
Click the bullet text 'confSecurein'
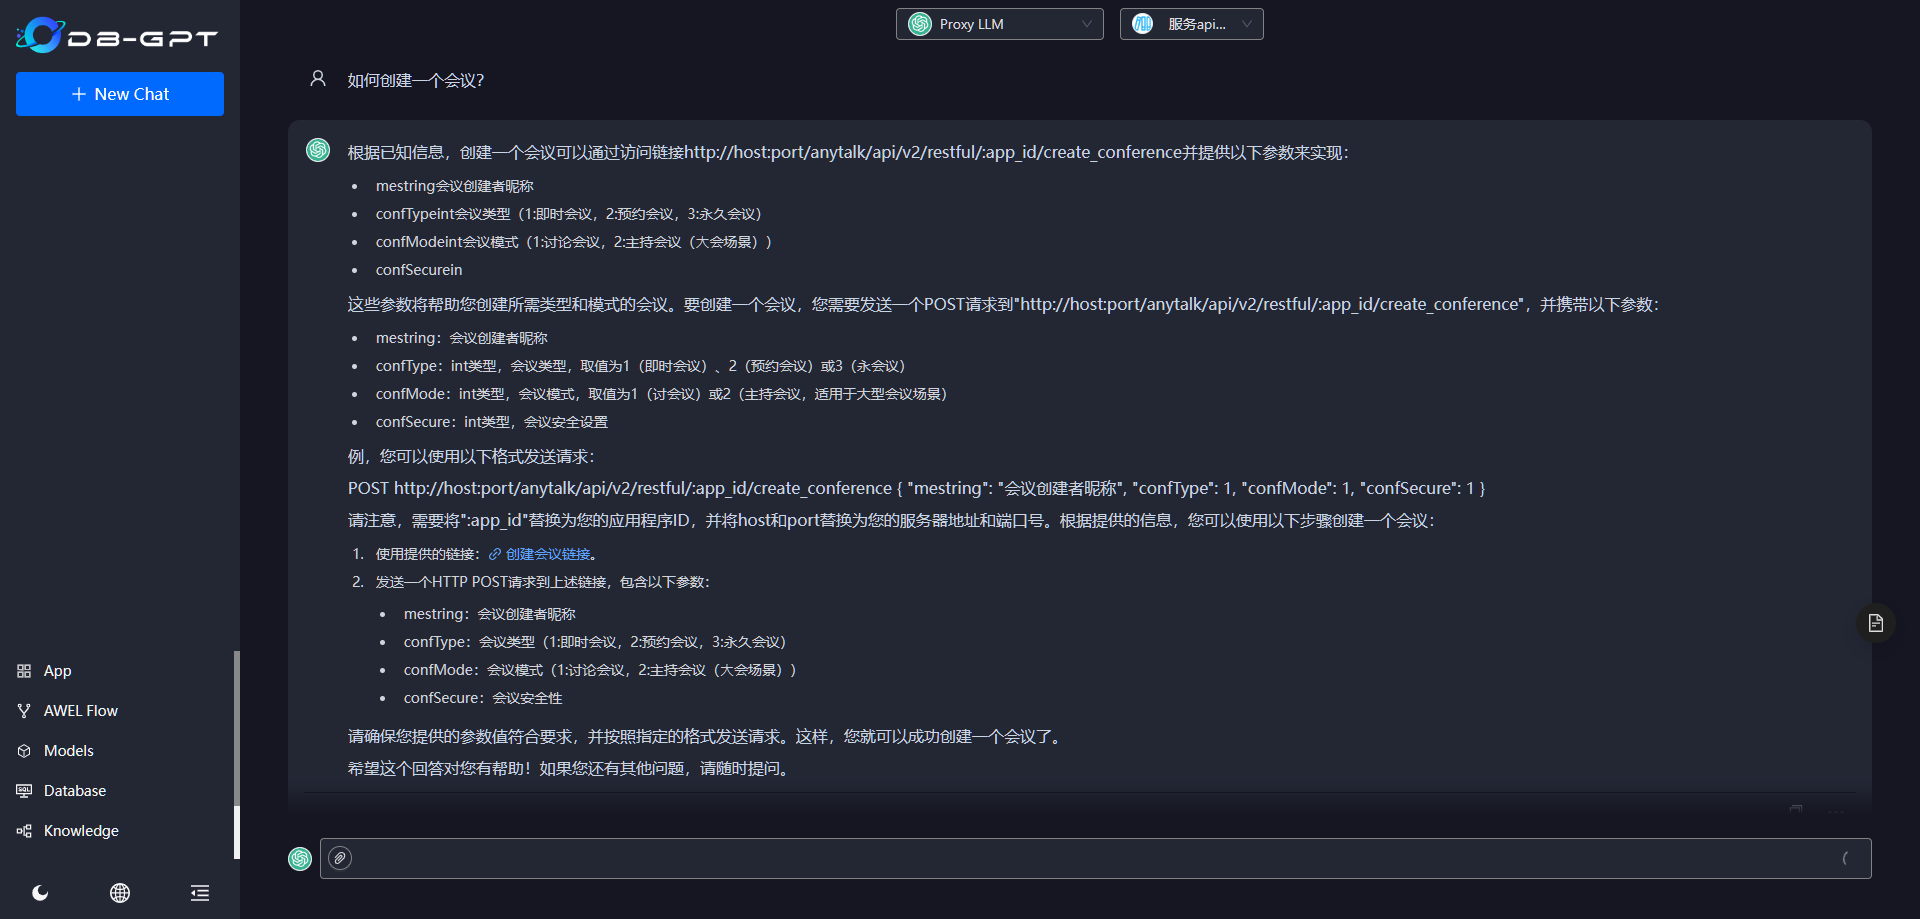(x=419, y=270)
